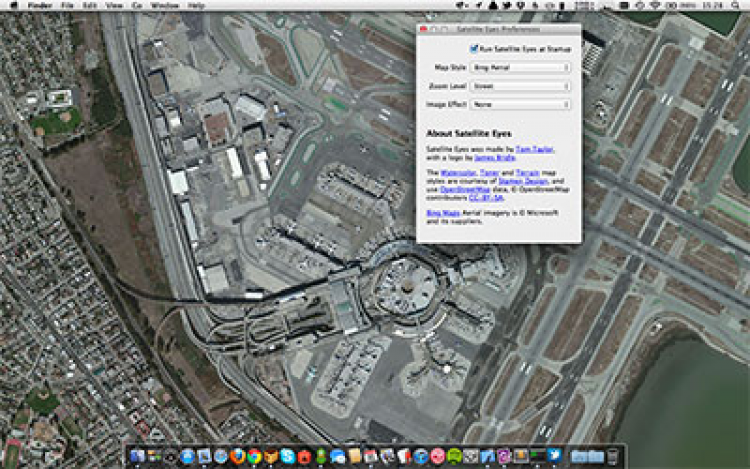Launch Google Chrome from the Dock
750x469 pixels.
point(254,456)
